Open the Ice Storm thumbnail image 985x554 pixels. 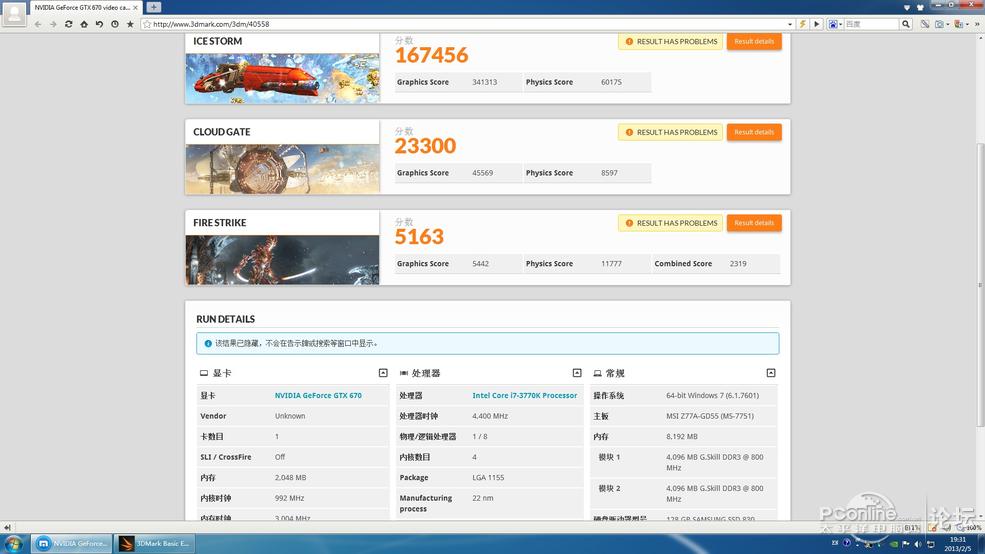(x=283, y=78)
